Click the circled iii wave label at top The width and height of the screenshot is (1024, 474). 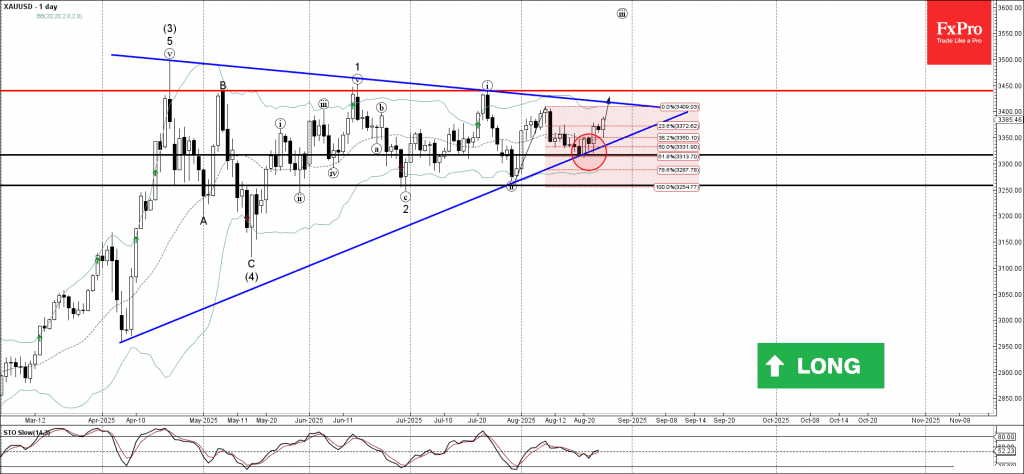point(621,14)
